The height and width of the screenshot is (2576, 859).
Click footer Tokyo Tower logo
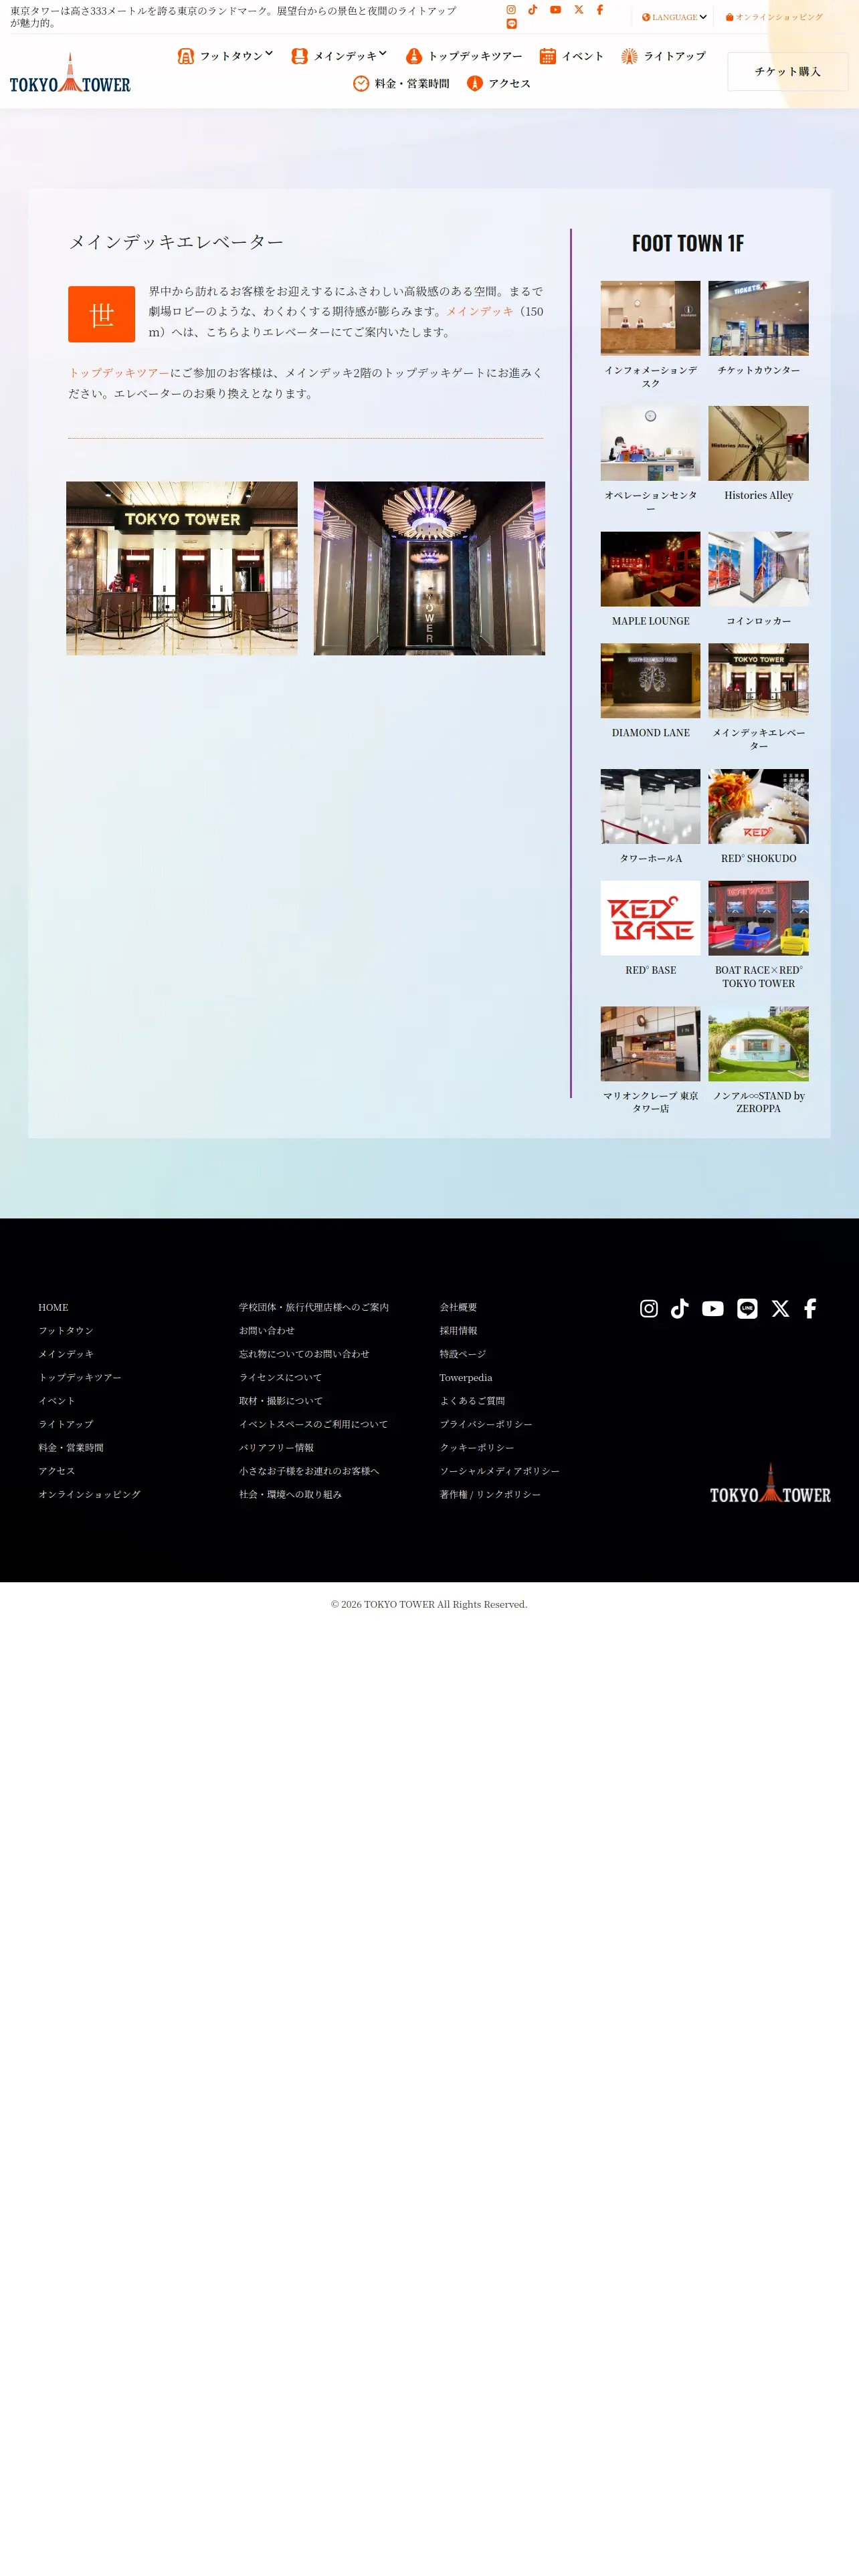(770, 1483)
